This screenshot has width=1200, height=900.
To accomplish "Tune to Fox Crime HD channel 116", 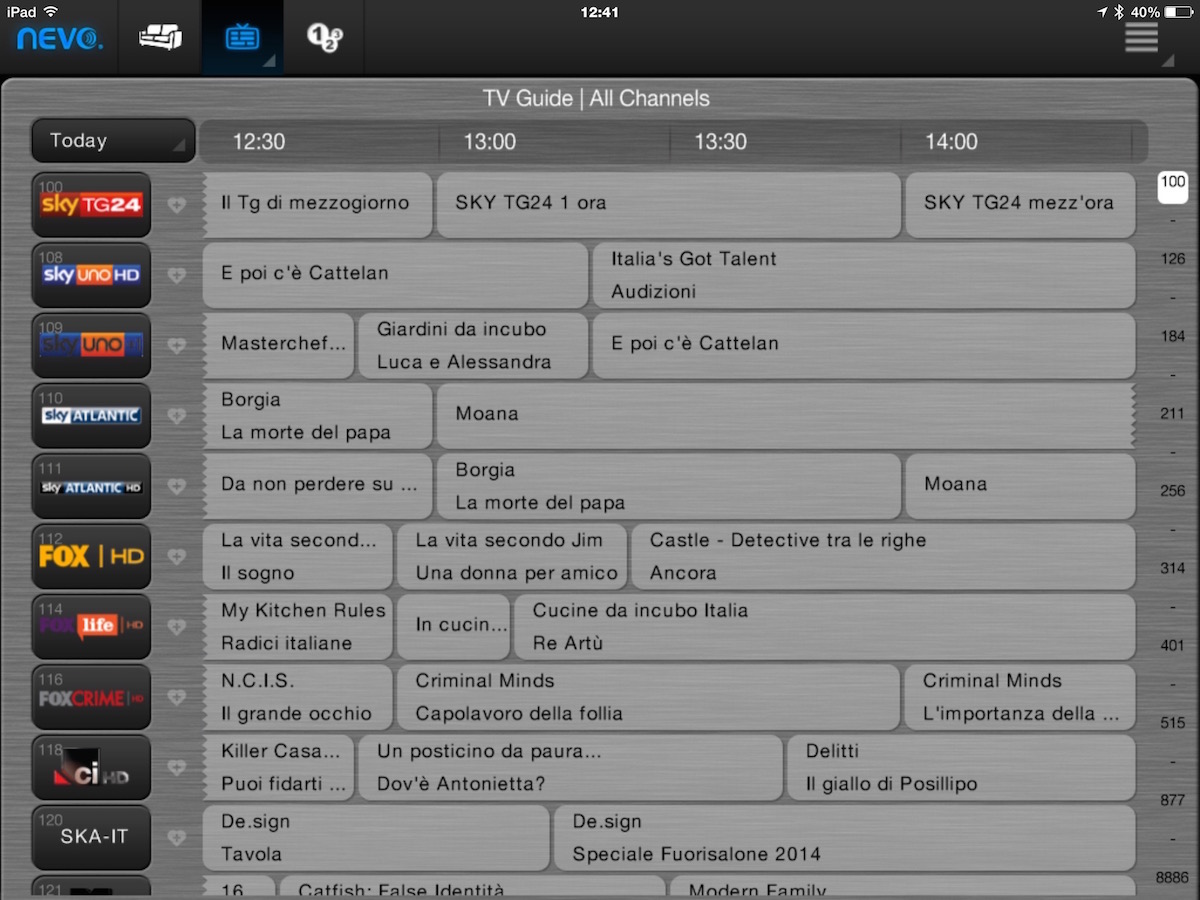I will 91,697.
